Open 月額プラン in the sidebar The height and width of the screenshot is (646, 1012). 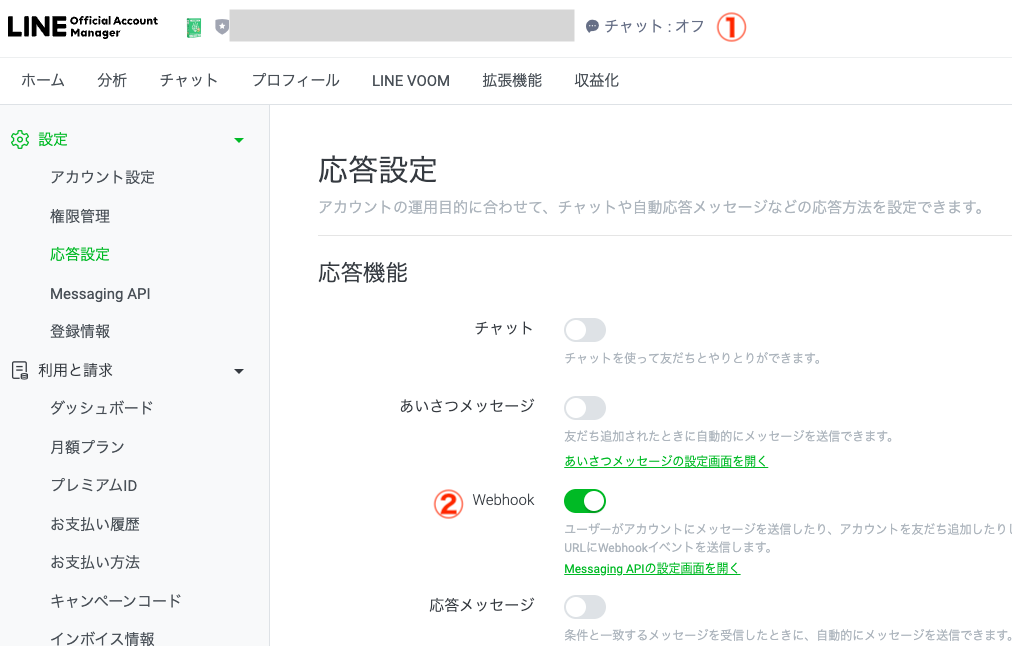87,447
